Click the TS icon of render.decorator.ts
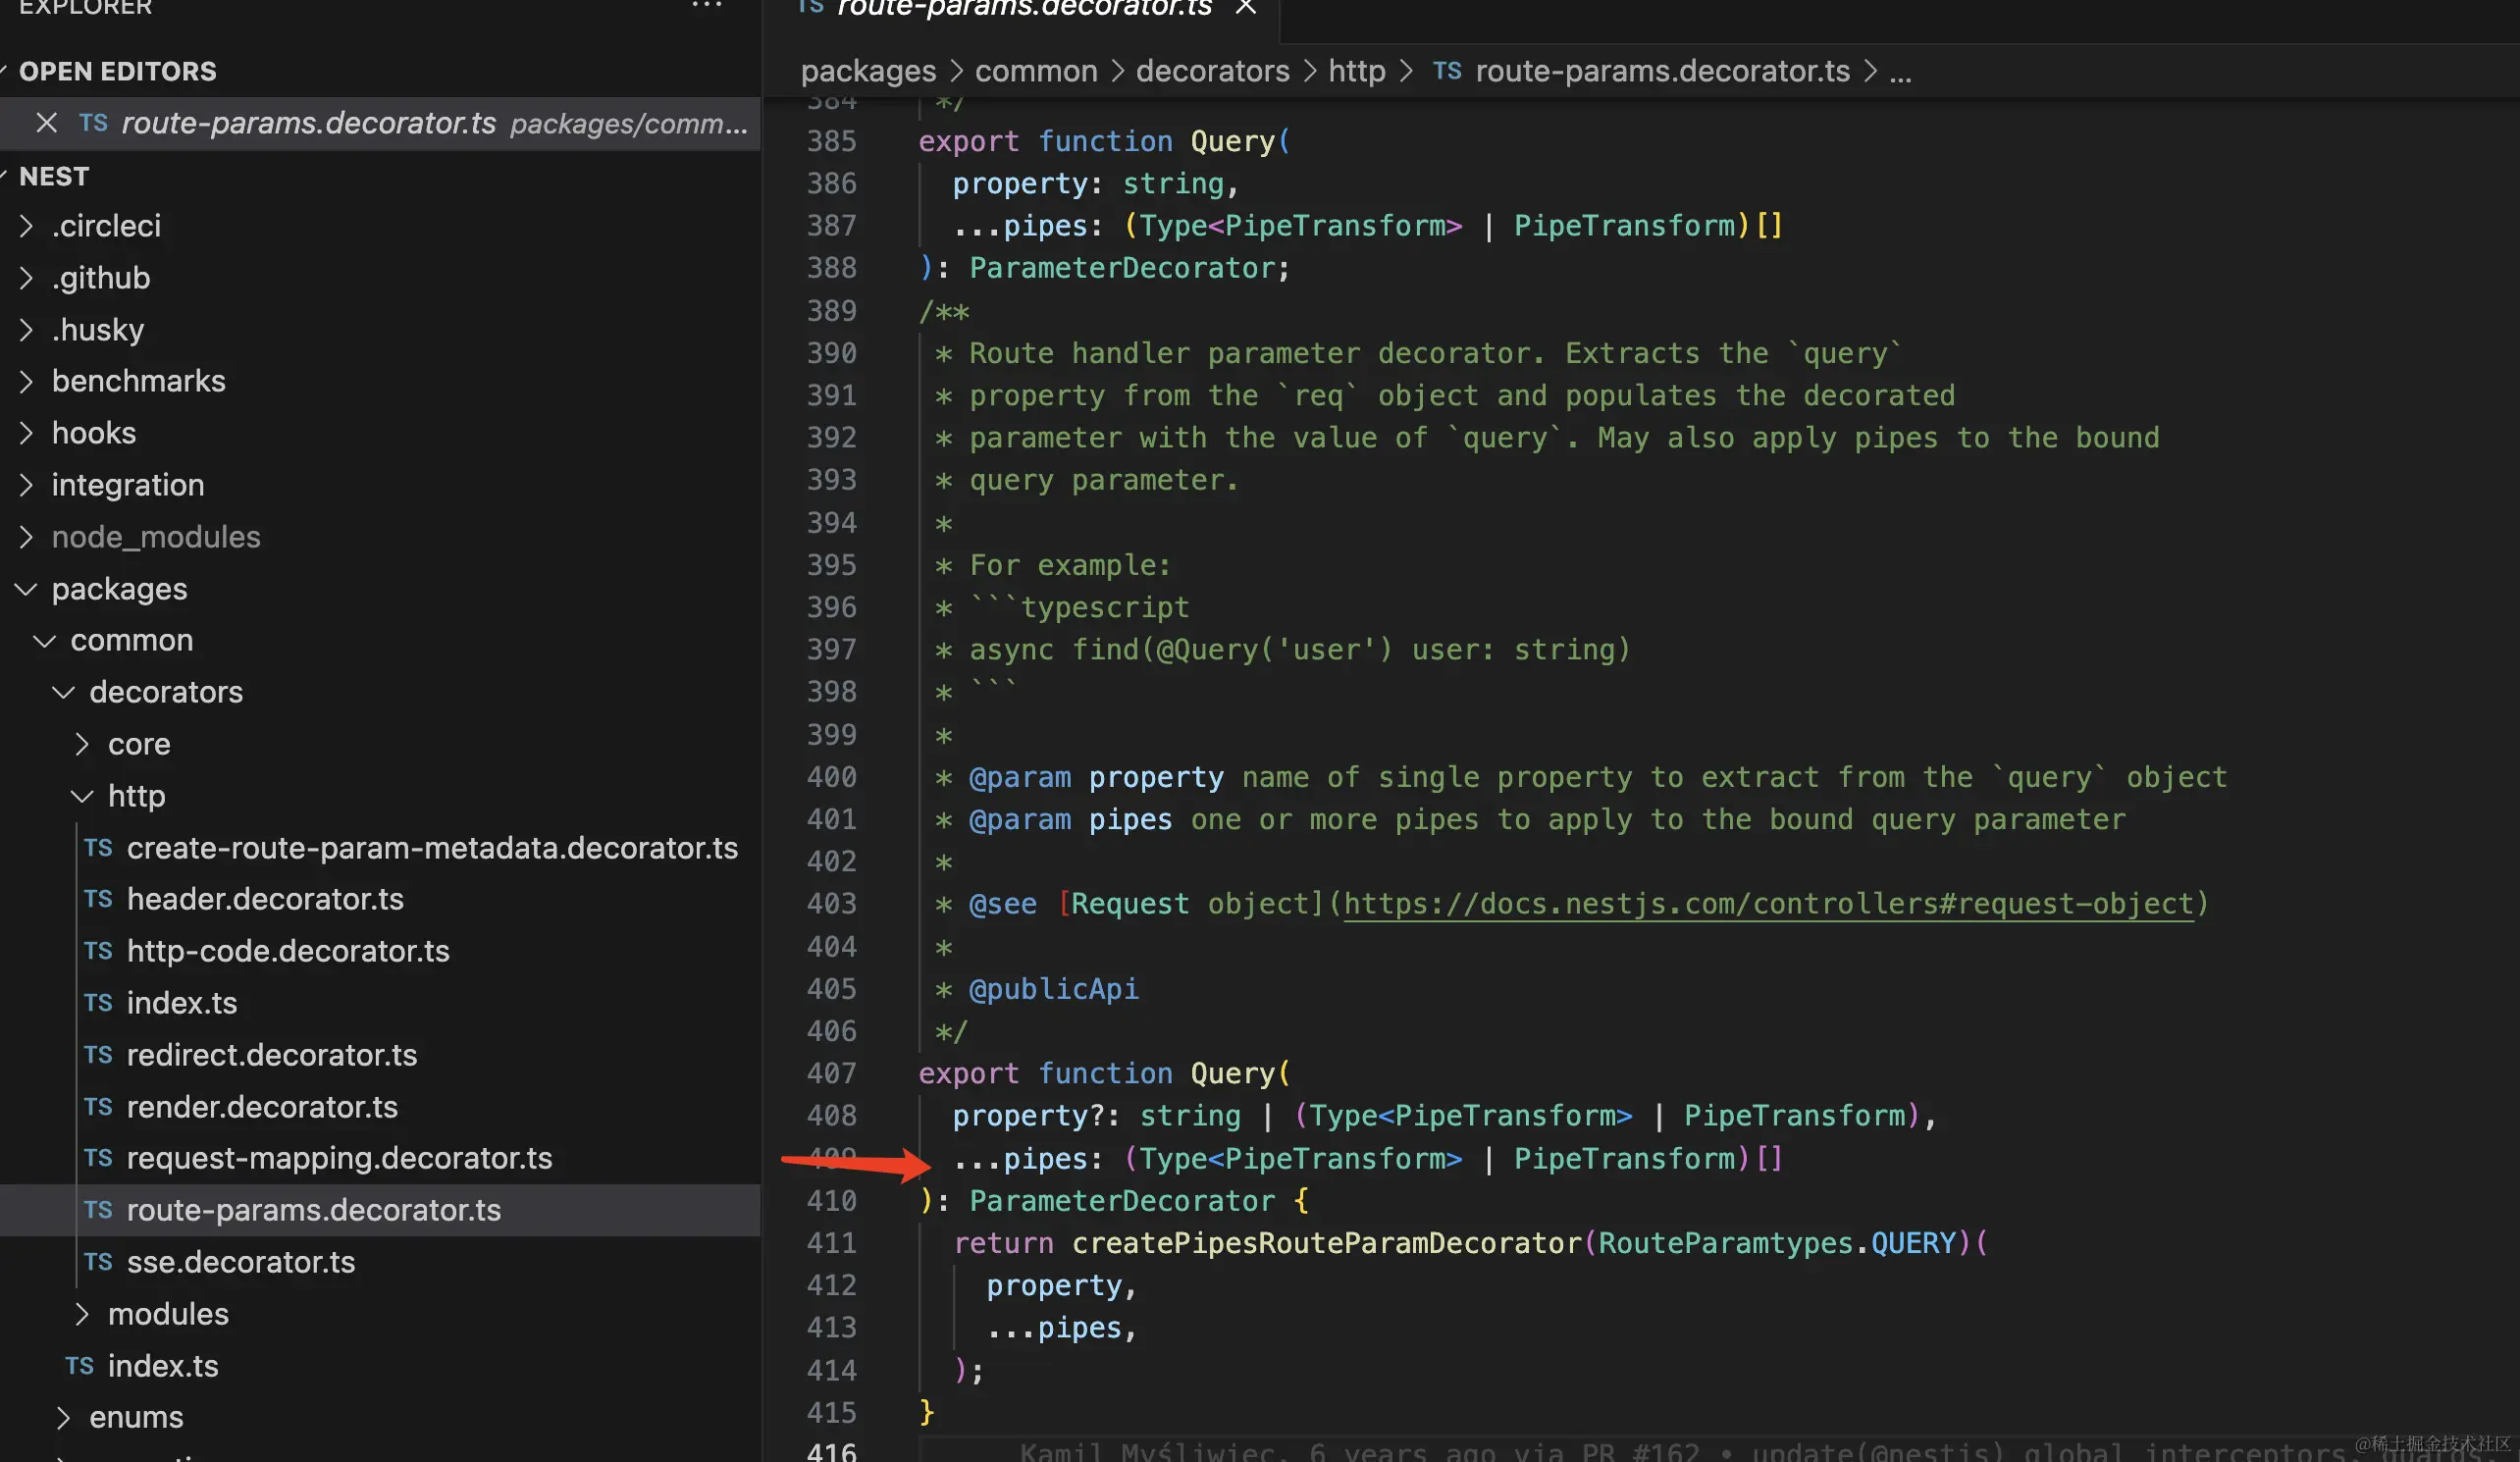 click(98, 1107)
